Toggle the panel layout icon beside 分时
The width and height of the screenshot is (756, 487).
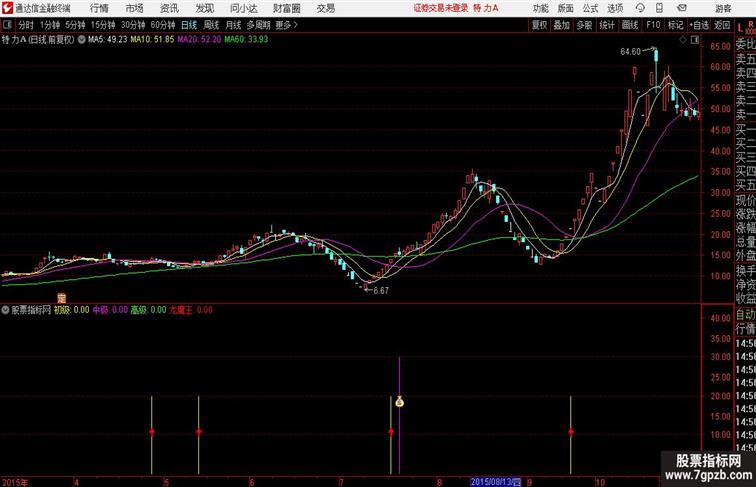(7, 25)
